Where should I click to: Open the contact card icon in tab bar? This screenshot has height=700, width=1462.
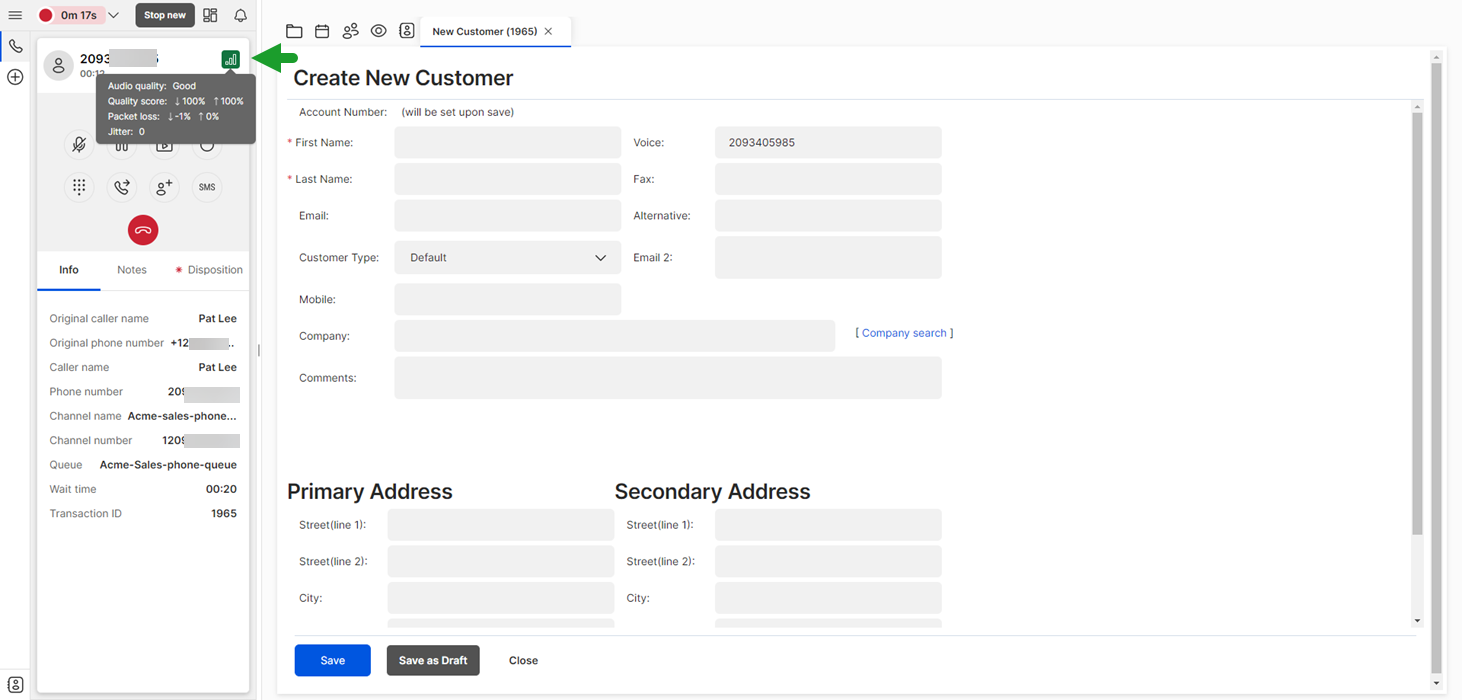407,31
